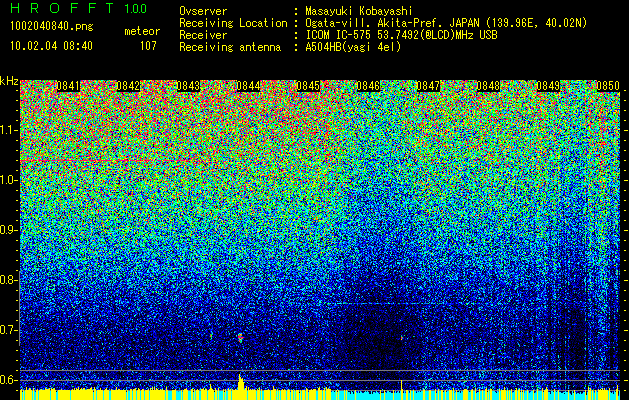
Task: Click the 0842 time marker
Action: [128, 86]
